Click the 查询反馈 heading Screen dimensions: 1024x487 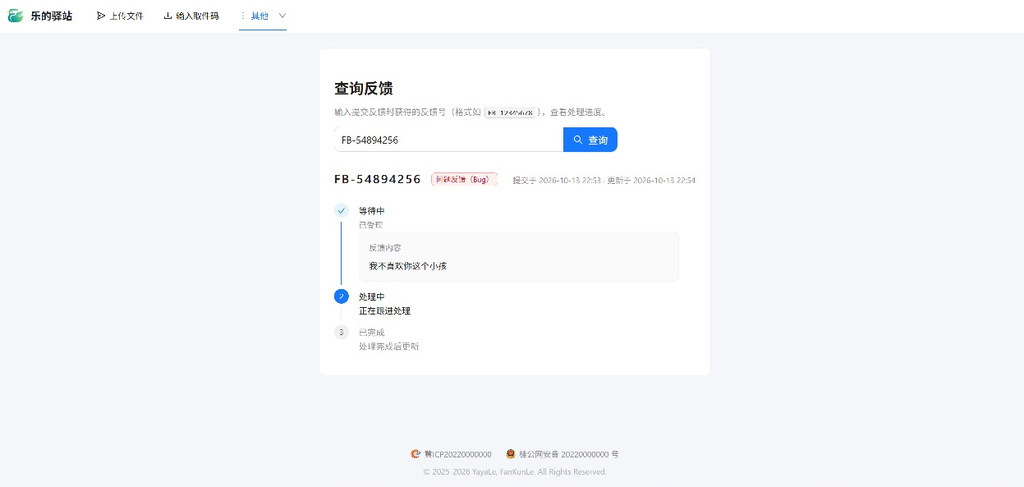click(363, 88)
